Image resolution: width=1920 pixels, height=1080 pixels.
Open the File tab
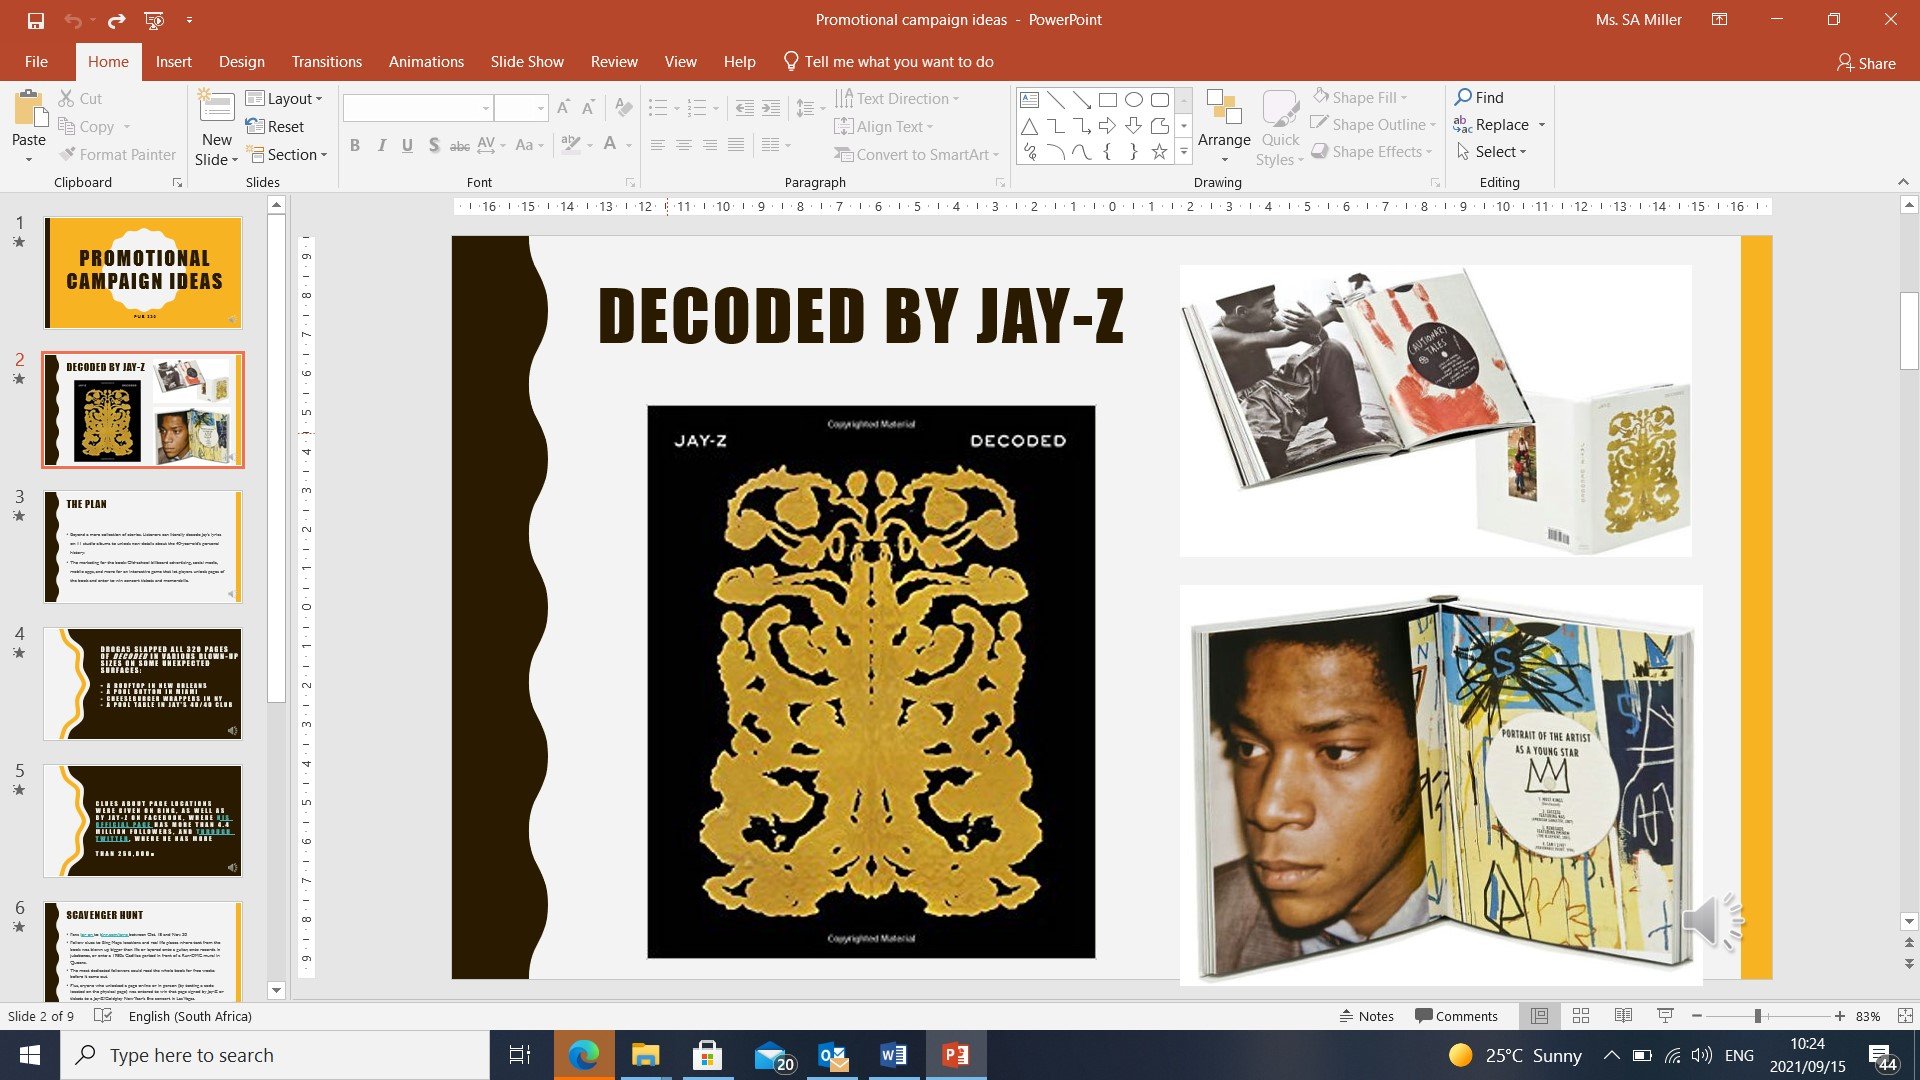(36, 61)
